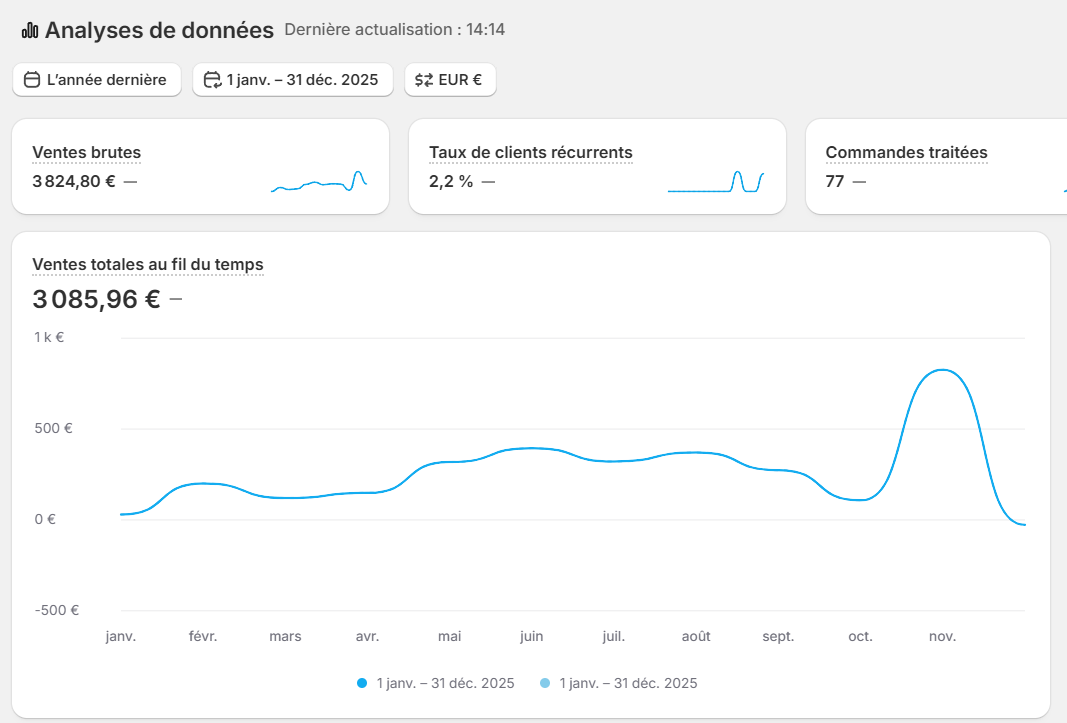The height and width of the screenshot is (723, 1067).
Task: Select the 3 085,96 € total sales value
Action: [x=96, y=299]
